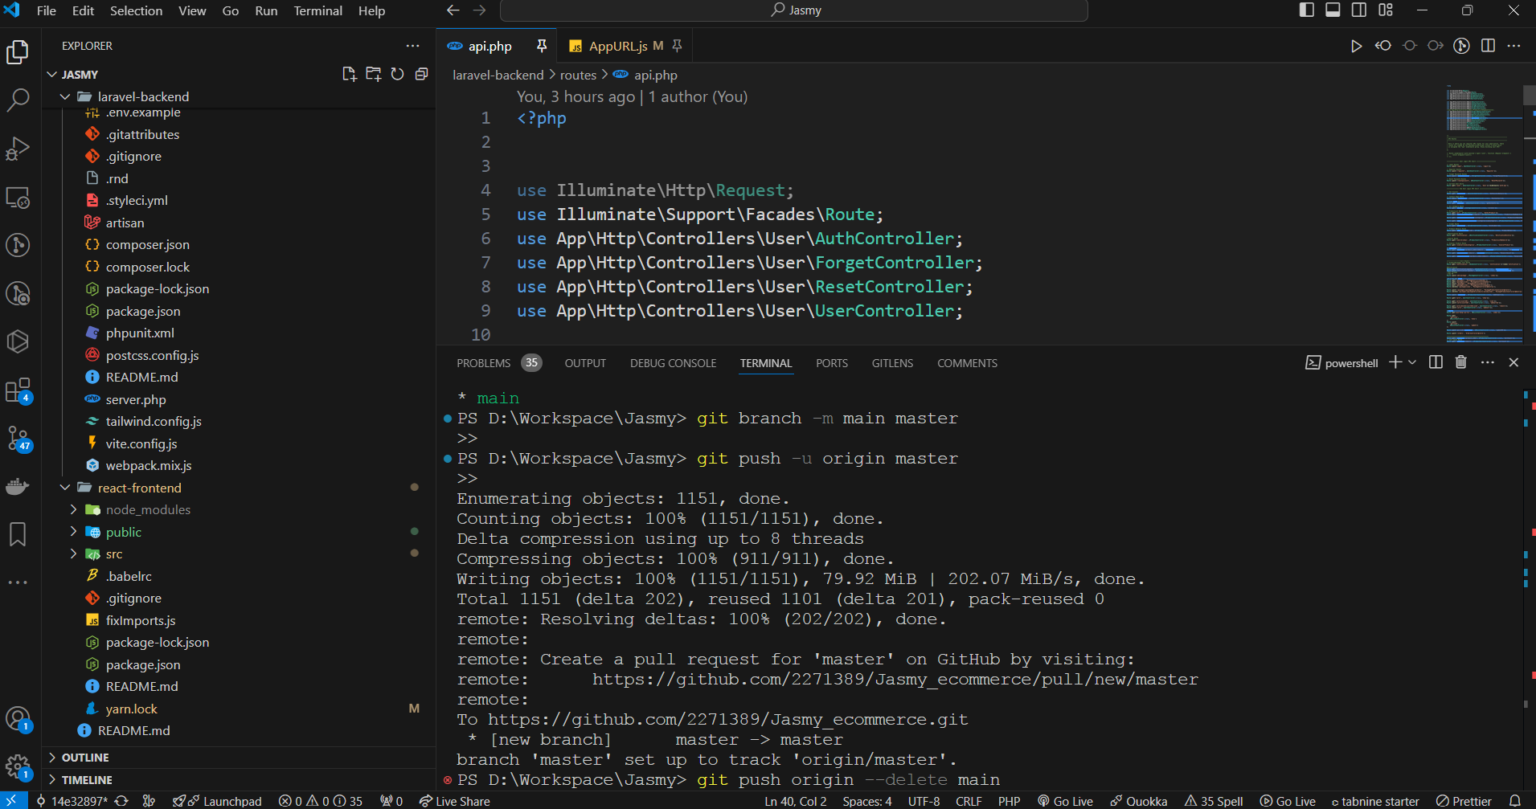Toggle panel visibility with the layout icon
This screenshot has width=1536, height=809.
pyautogui.click(x=1334, y=10)
